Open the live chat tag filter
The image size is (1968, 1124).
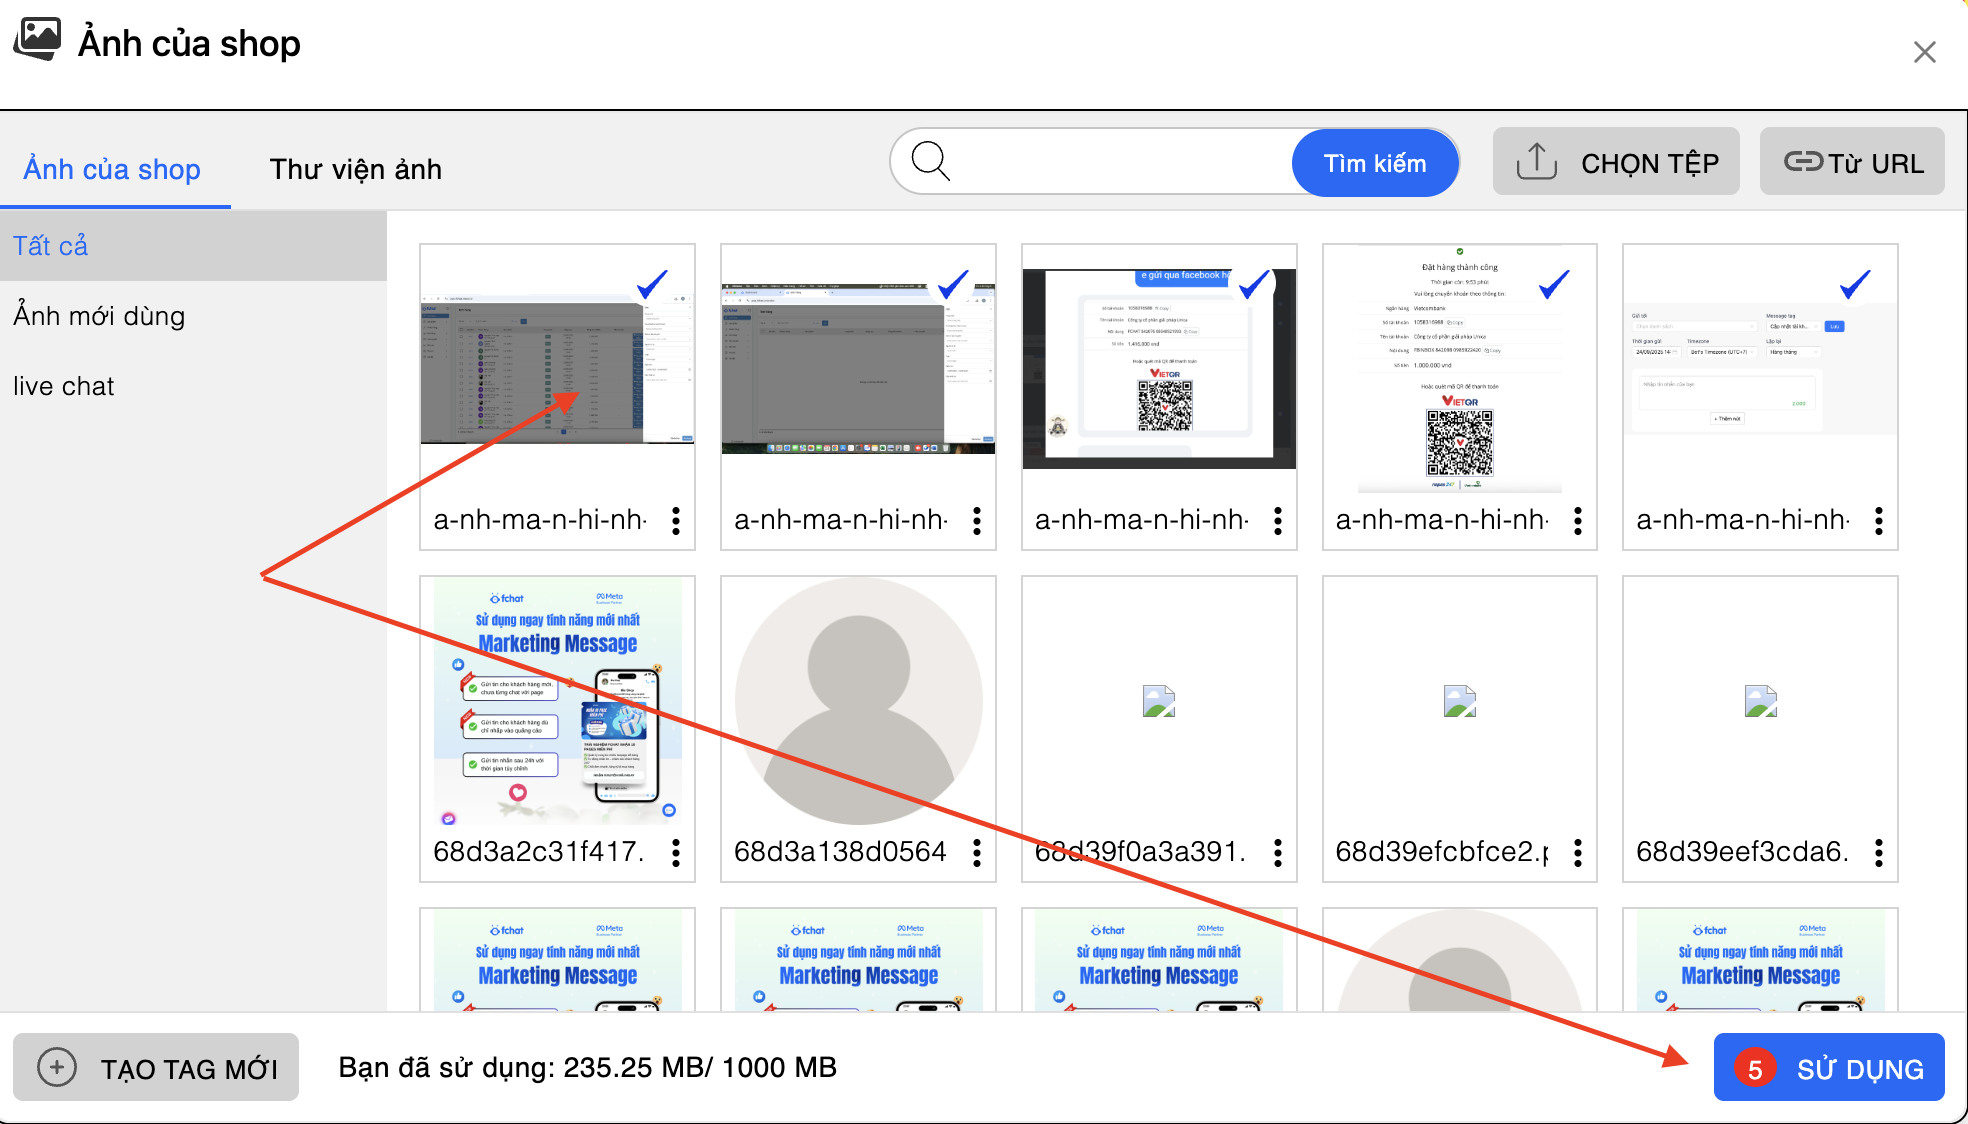[x=64, y=386]
